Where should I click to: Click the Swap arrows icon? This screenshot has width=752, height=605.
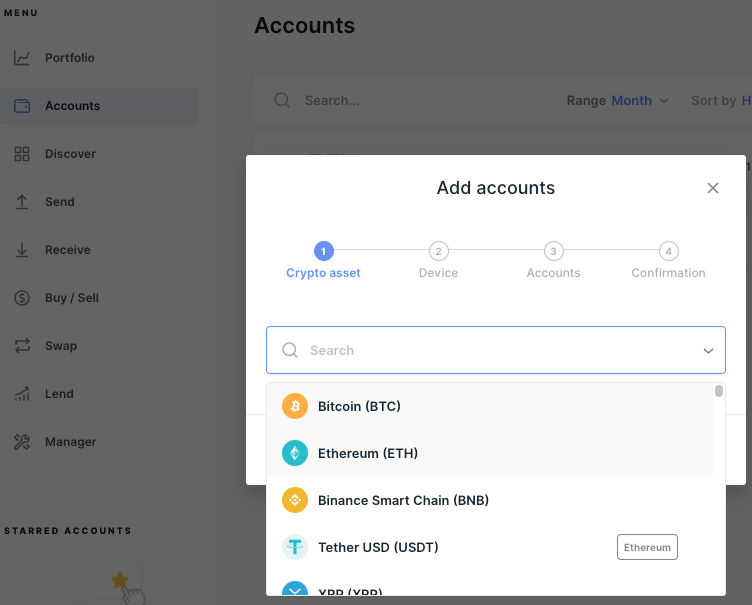tap(22, 346)
